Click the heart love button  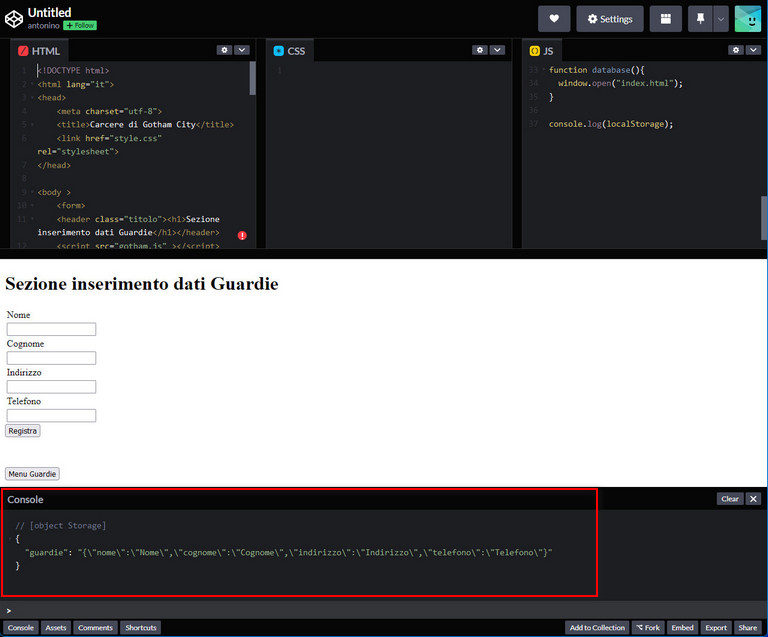[x=554, y=19]
